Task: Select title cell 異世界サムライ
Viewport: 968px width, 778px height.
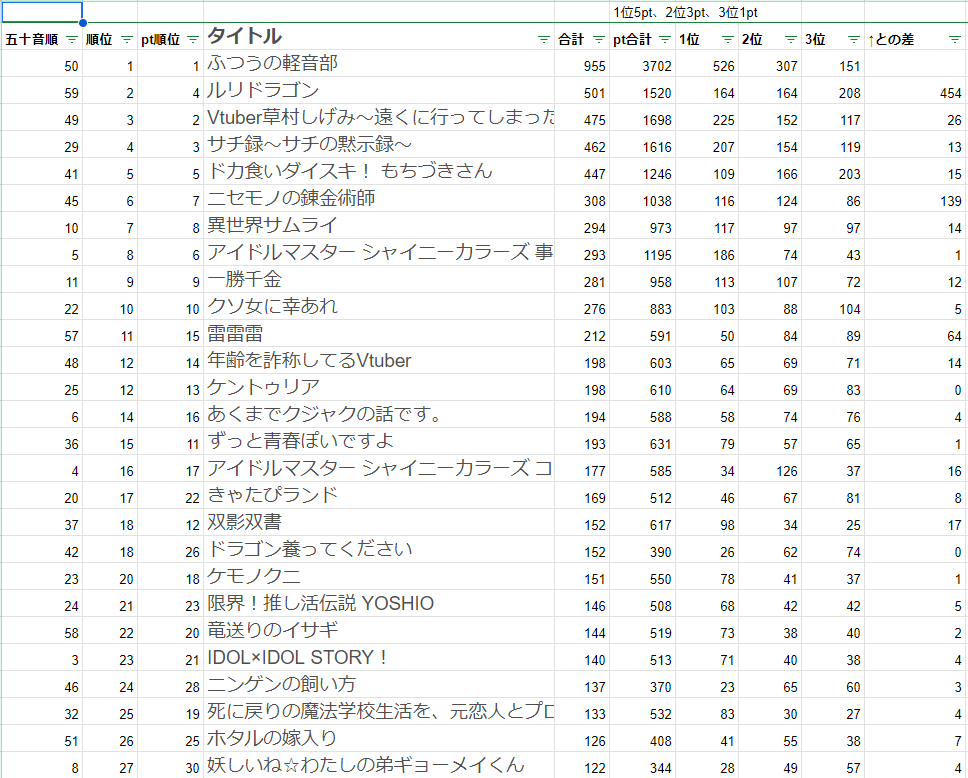Action: tap(378, 225)
